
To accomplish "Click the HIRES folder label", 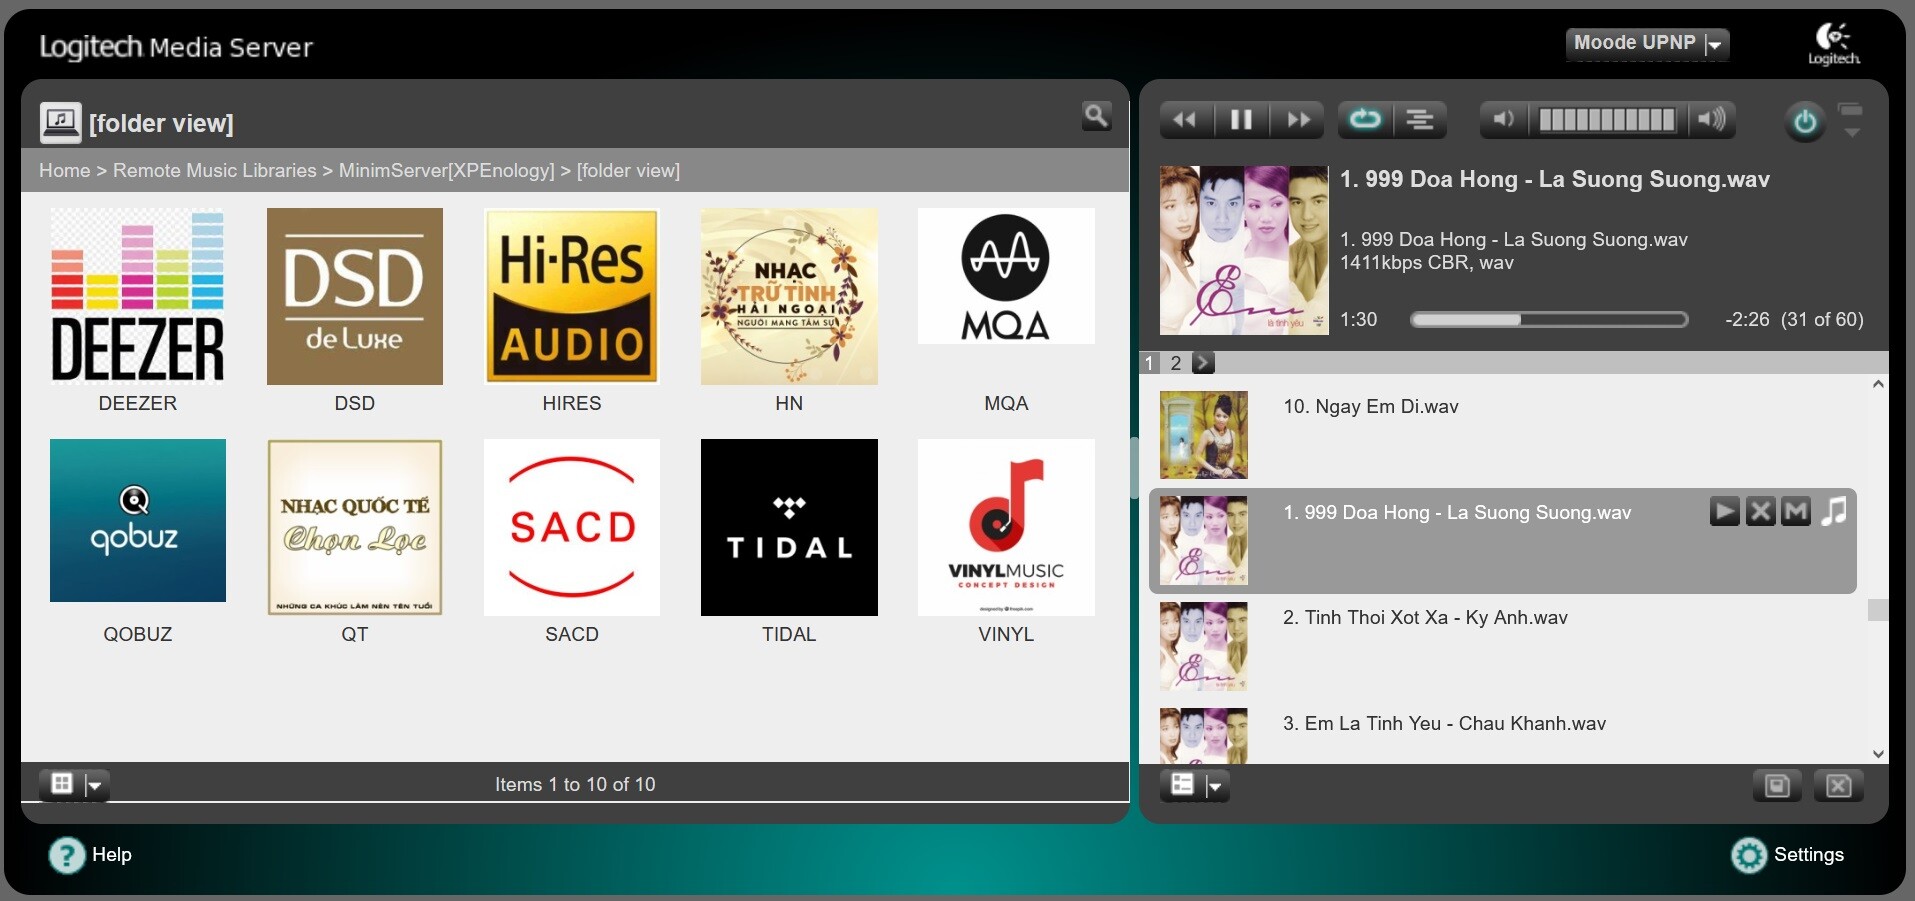I will click(x=572, y=404).
